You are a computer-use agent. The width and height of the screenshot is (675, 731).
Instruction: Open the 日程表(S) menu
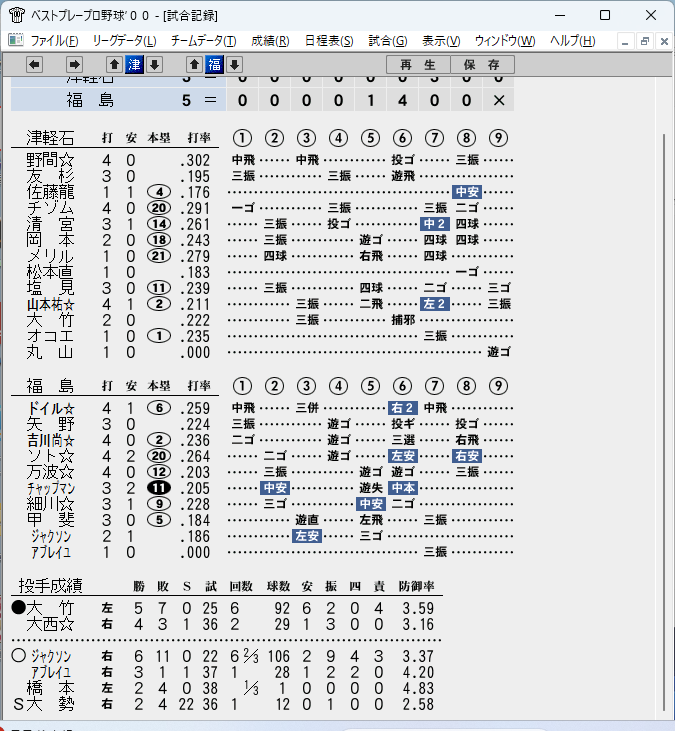click(x=329, y=41)
